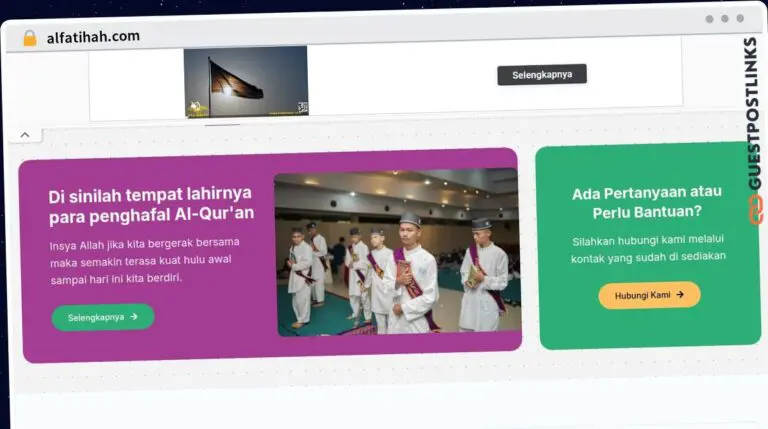Viewport: 768px width, 429px height.
Task: Open the flag image thumbnail
Action: (x=246, y=82)
